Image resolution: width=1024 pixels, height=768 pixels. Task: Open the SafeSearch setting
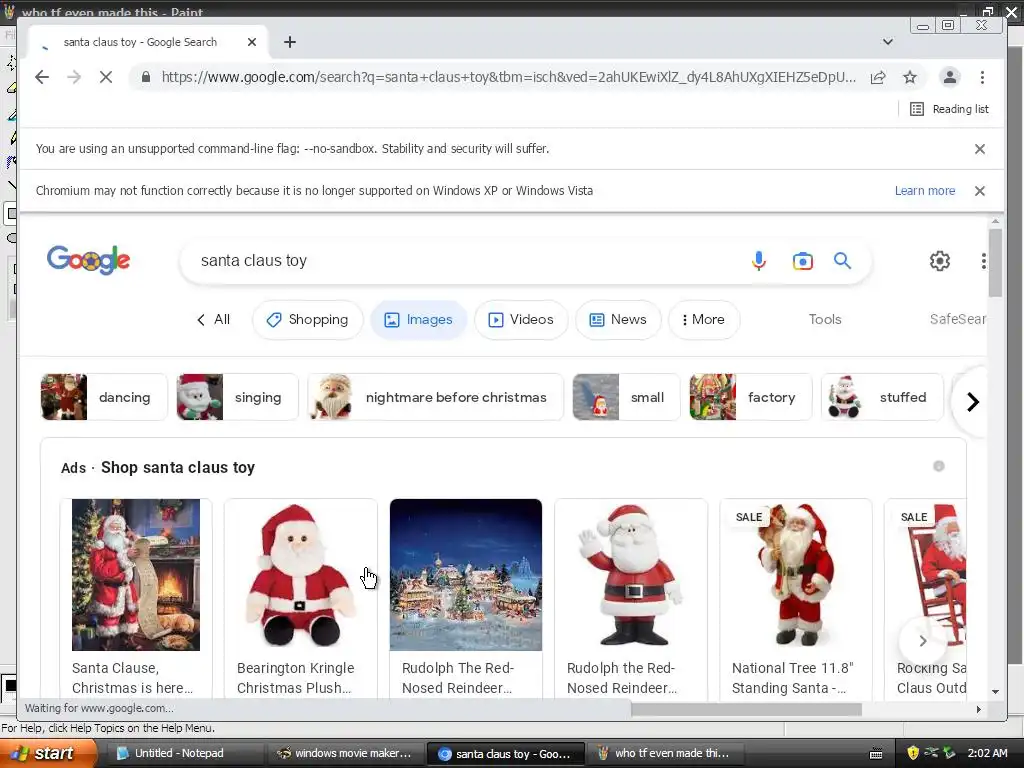click(957, 319)
